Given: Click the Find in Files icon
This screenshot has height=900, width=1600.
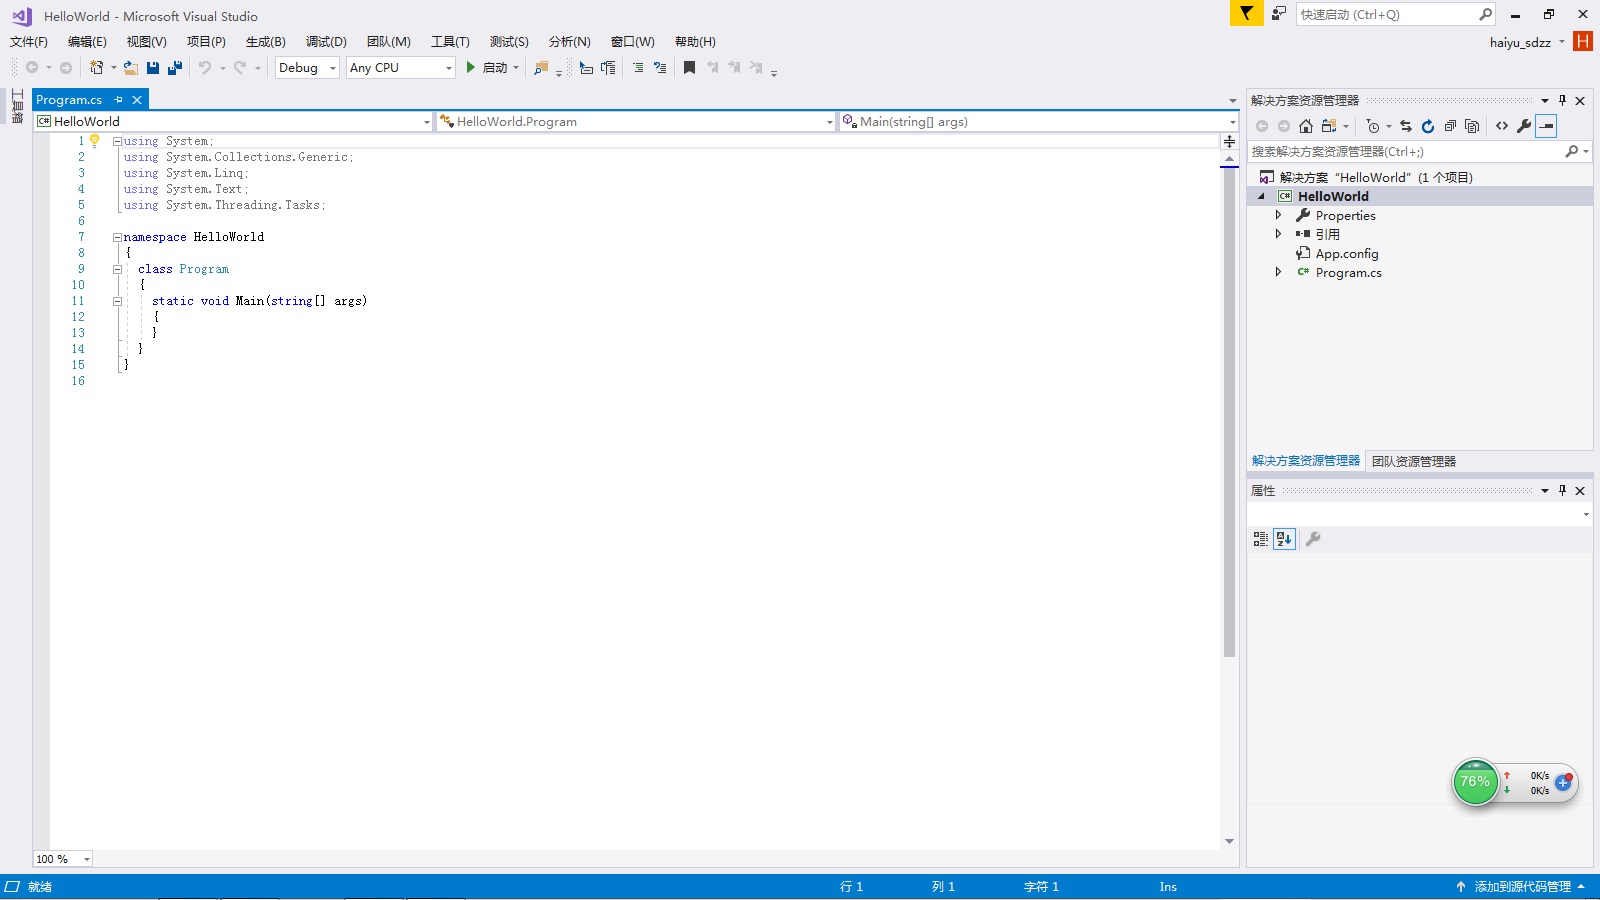Looking at the screenshot, I should [541, 68].
